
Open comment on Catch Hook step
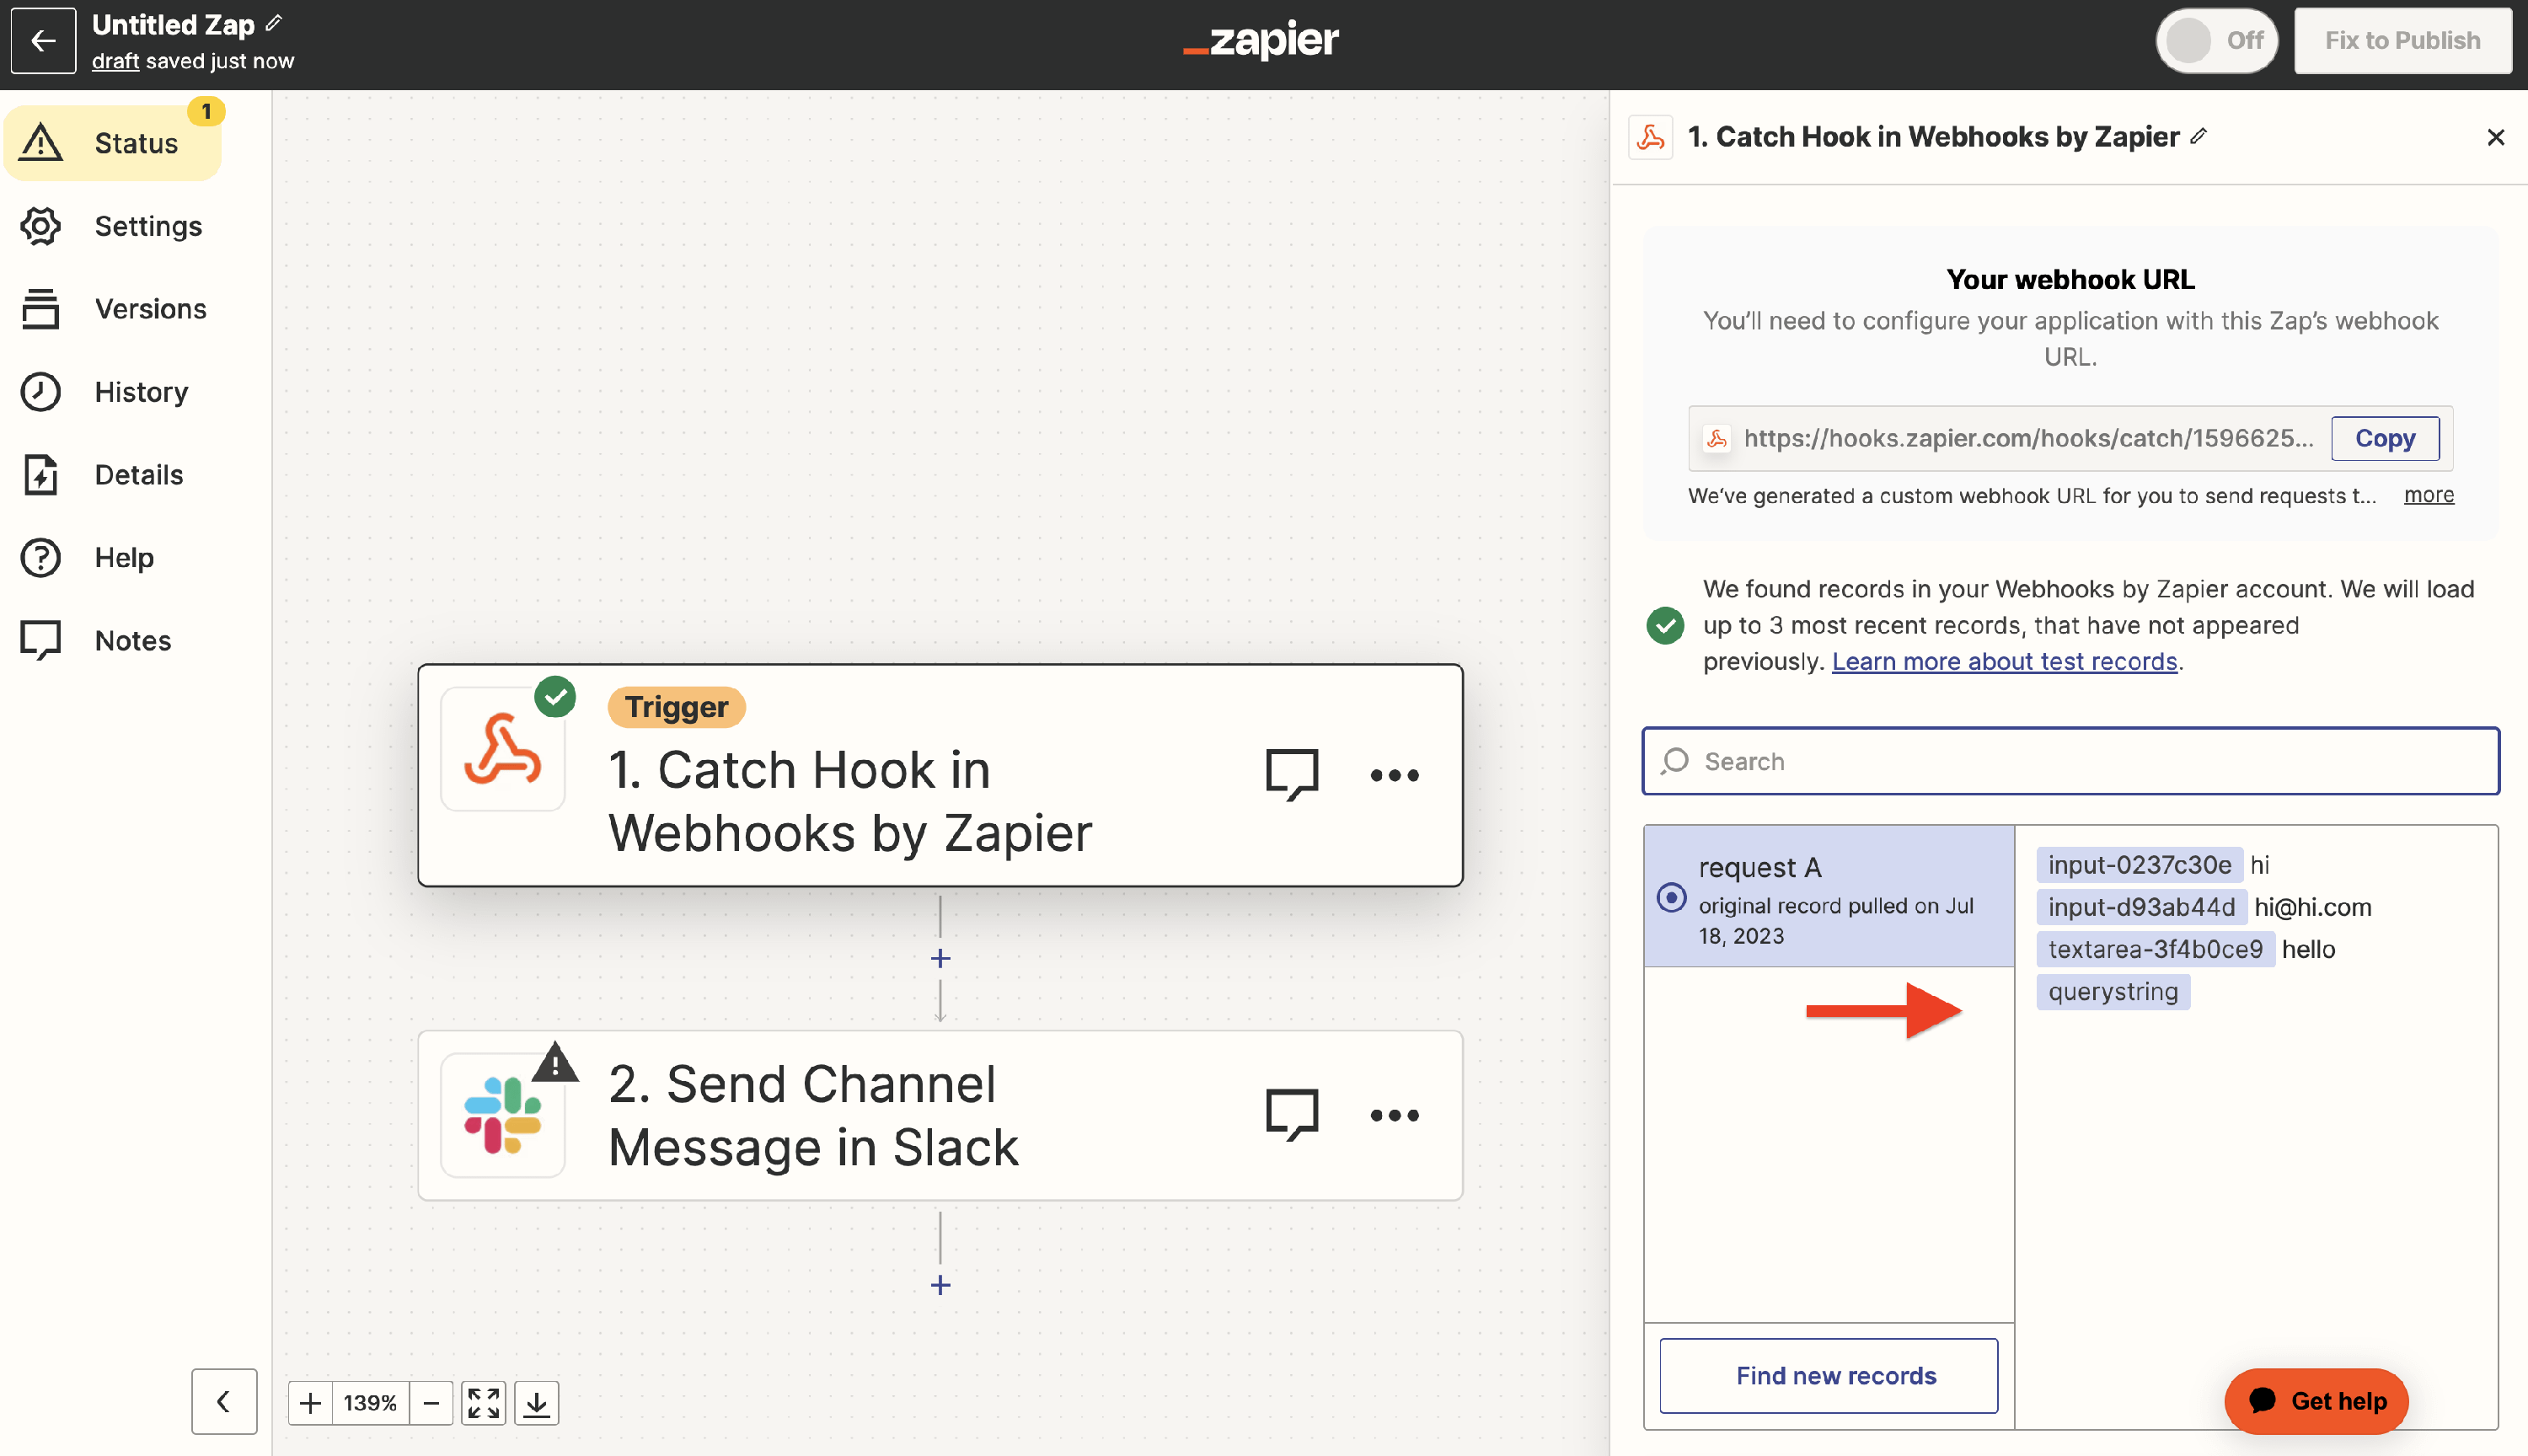(x=1291, y=774)
